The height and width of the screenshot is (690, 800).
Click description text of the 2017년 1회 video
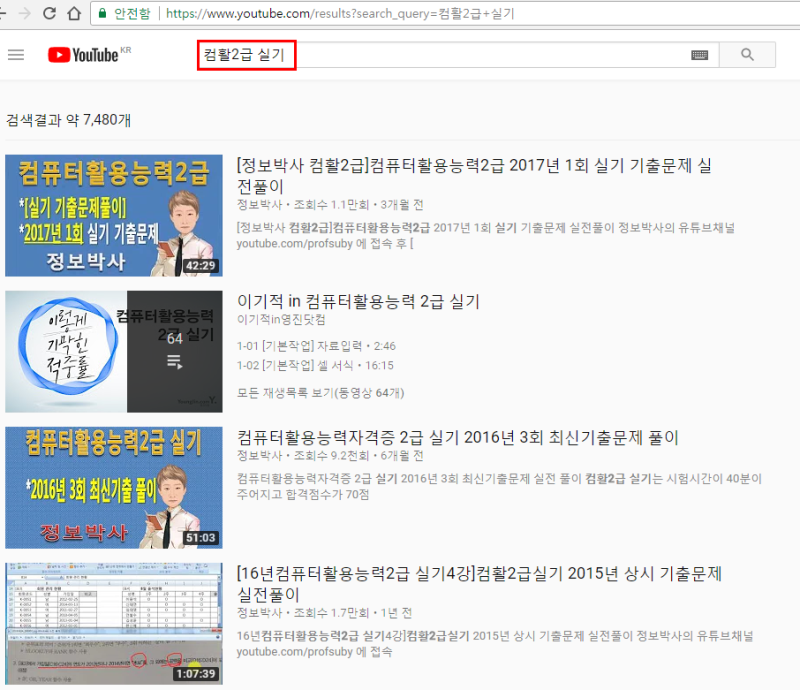pos(485,235)
